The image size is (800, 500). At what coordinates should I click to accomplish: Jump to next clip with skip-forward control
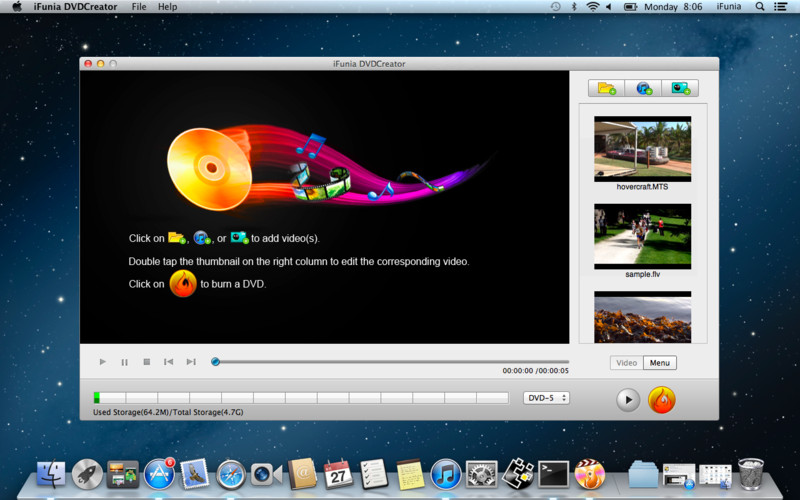pos(191,362)
